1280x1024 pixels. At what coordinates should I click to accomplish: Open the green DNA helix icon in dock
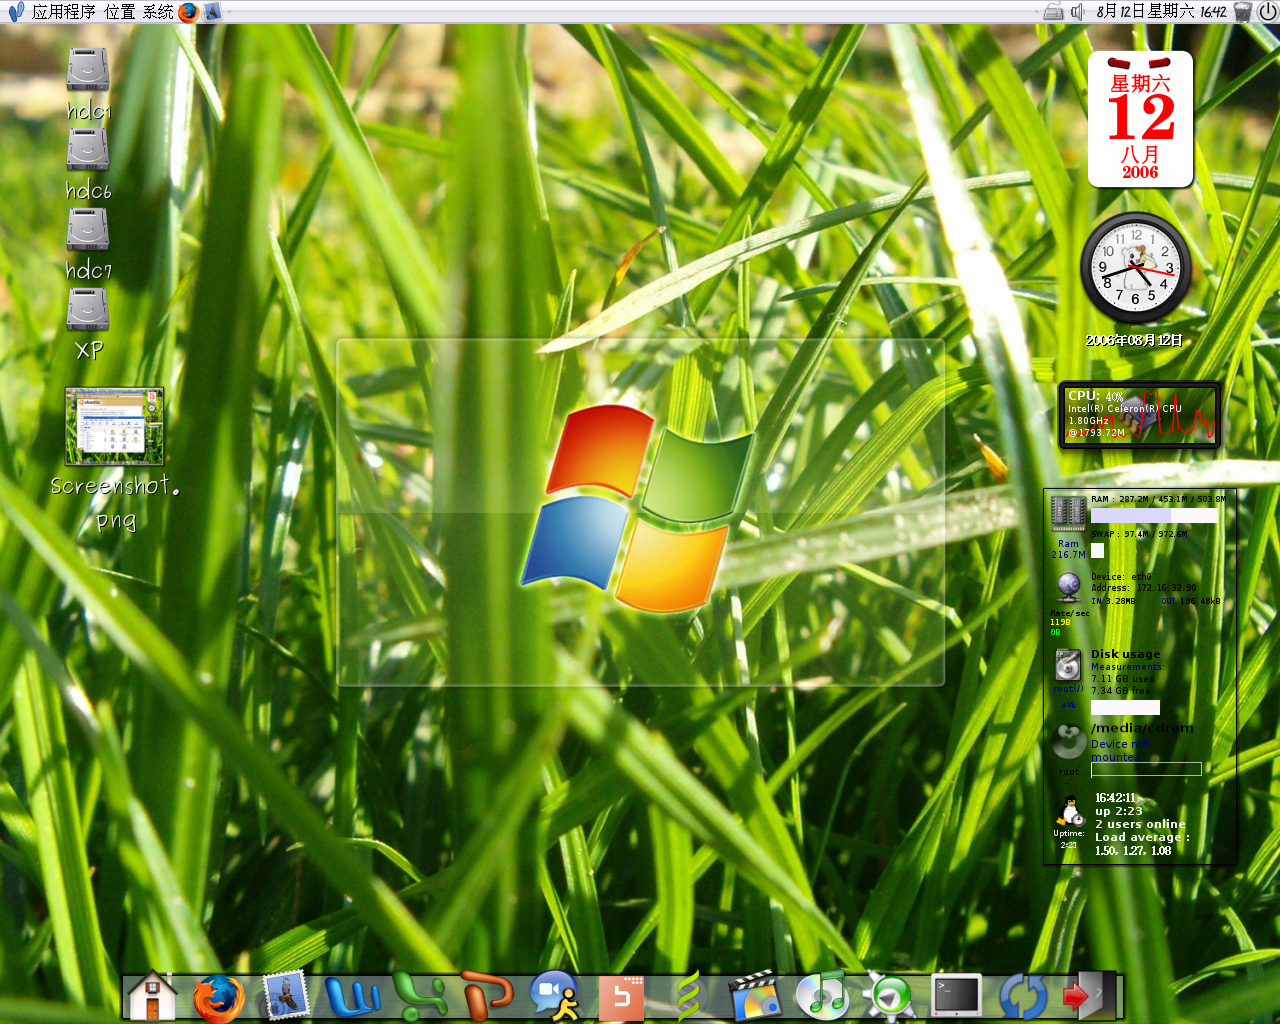click(689, 997)
